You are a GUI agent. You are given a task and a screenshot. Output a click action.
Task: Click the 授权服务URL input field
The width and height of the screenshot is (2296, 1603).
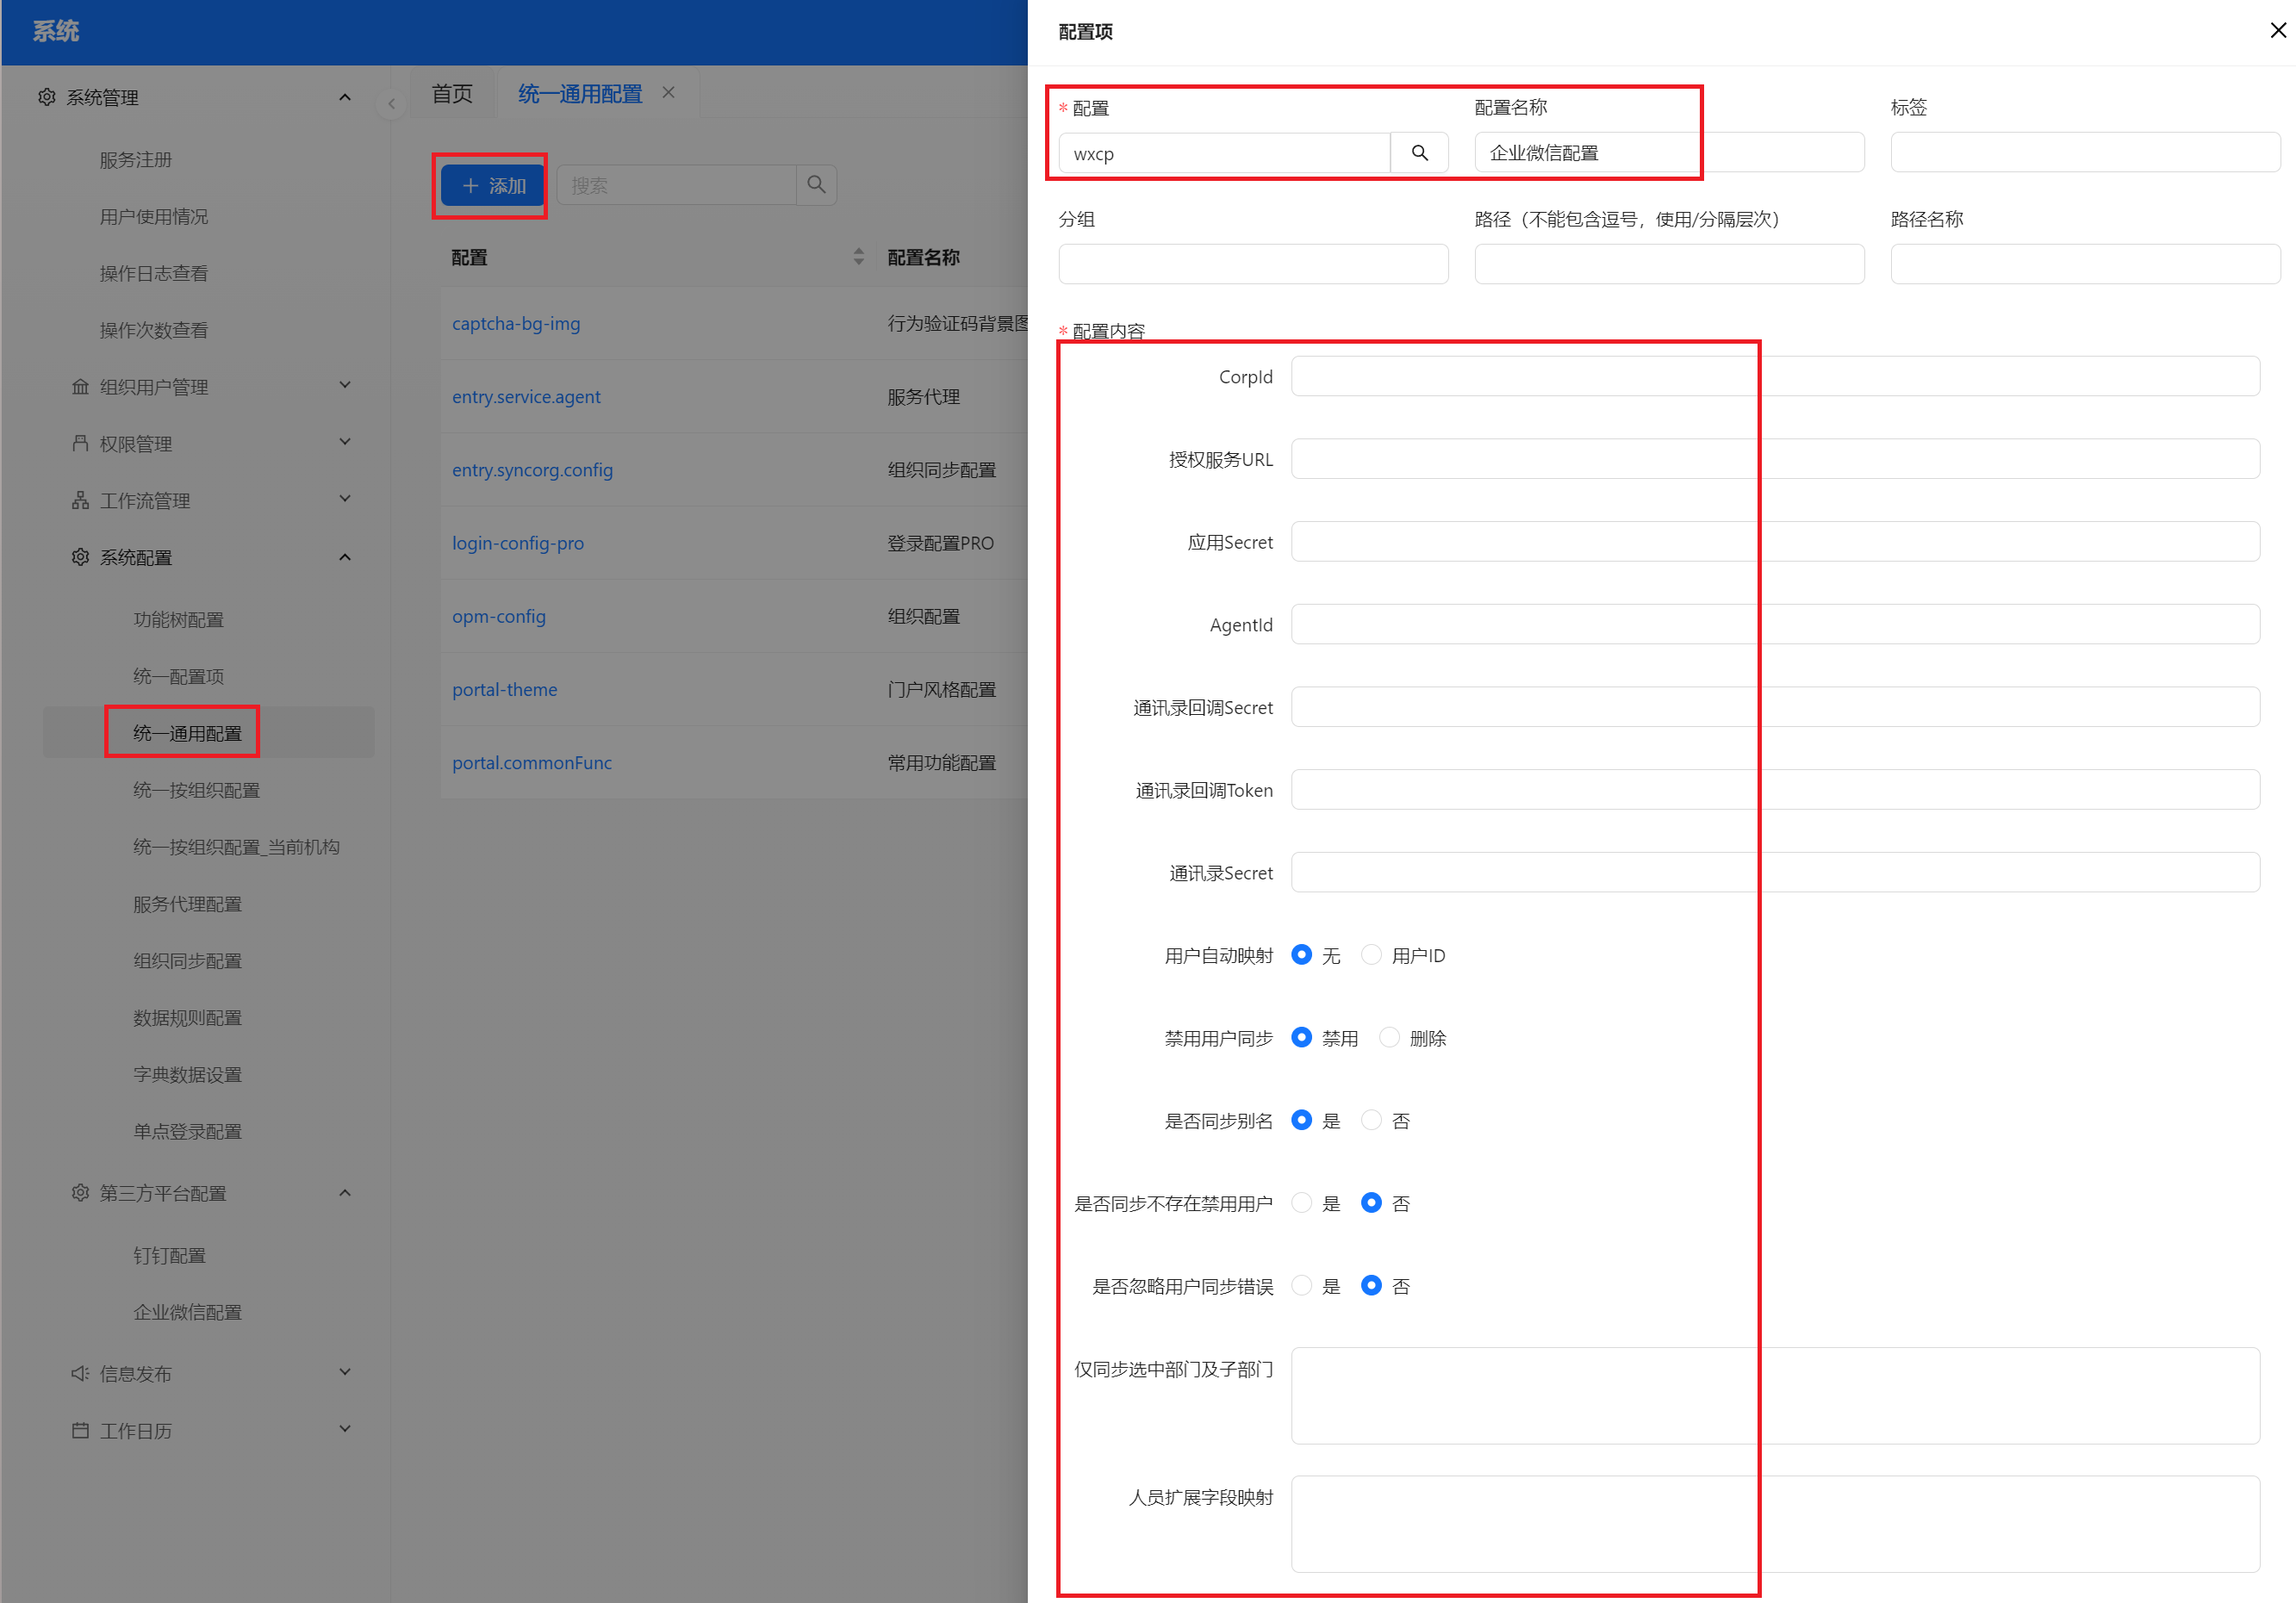coord(1775,459)
